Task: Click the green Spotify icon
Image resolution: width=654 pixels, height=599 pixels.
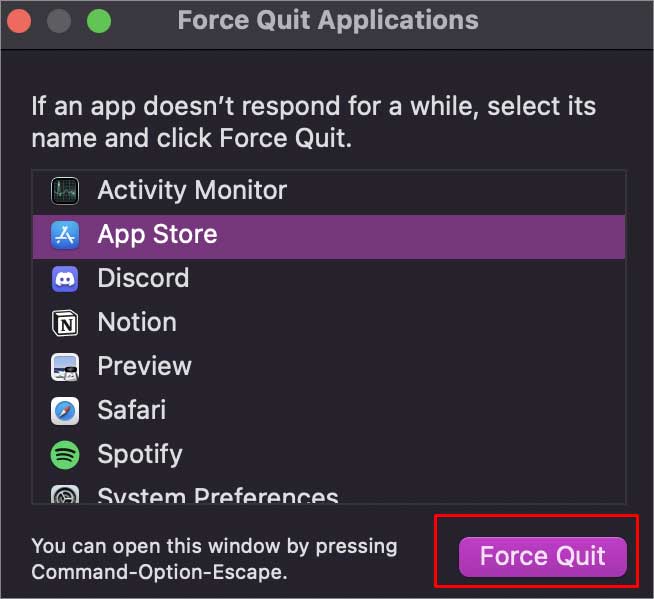Action: tap(65, 455)
